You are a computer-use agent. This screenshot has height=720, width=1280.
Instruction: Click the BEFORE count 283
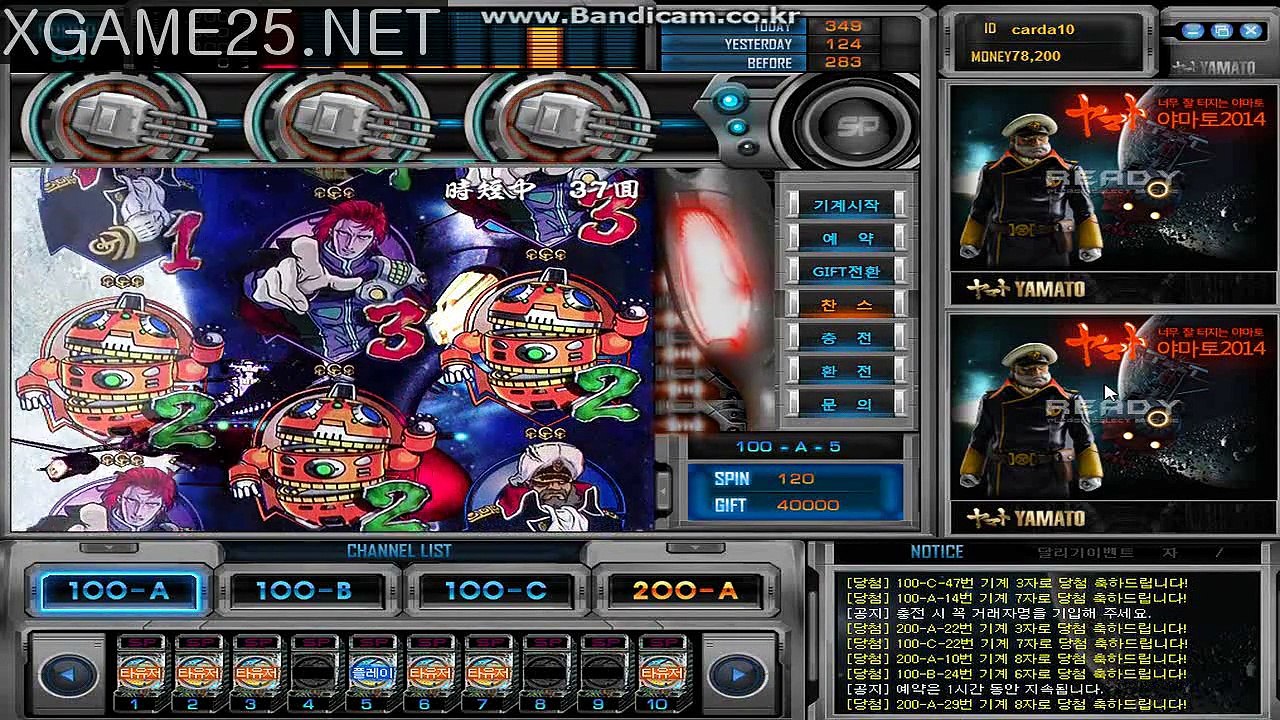tap(843, 63)
